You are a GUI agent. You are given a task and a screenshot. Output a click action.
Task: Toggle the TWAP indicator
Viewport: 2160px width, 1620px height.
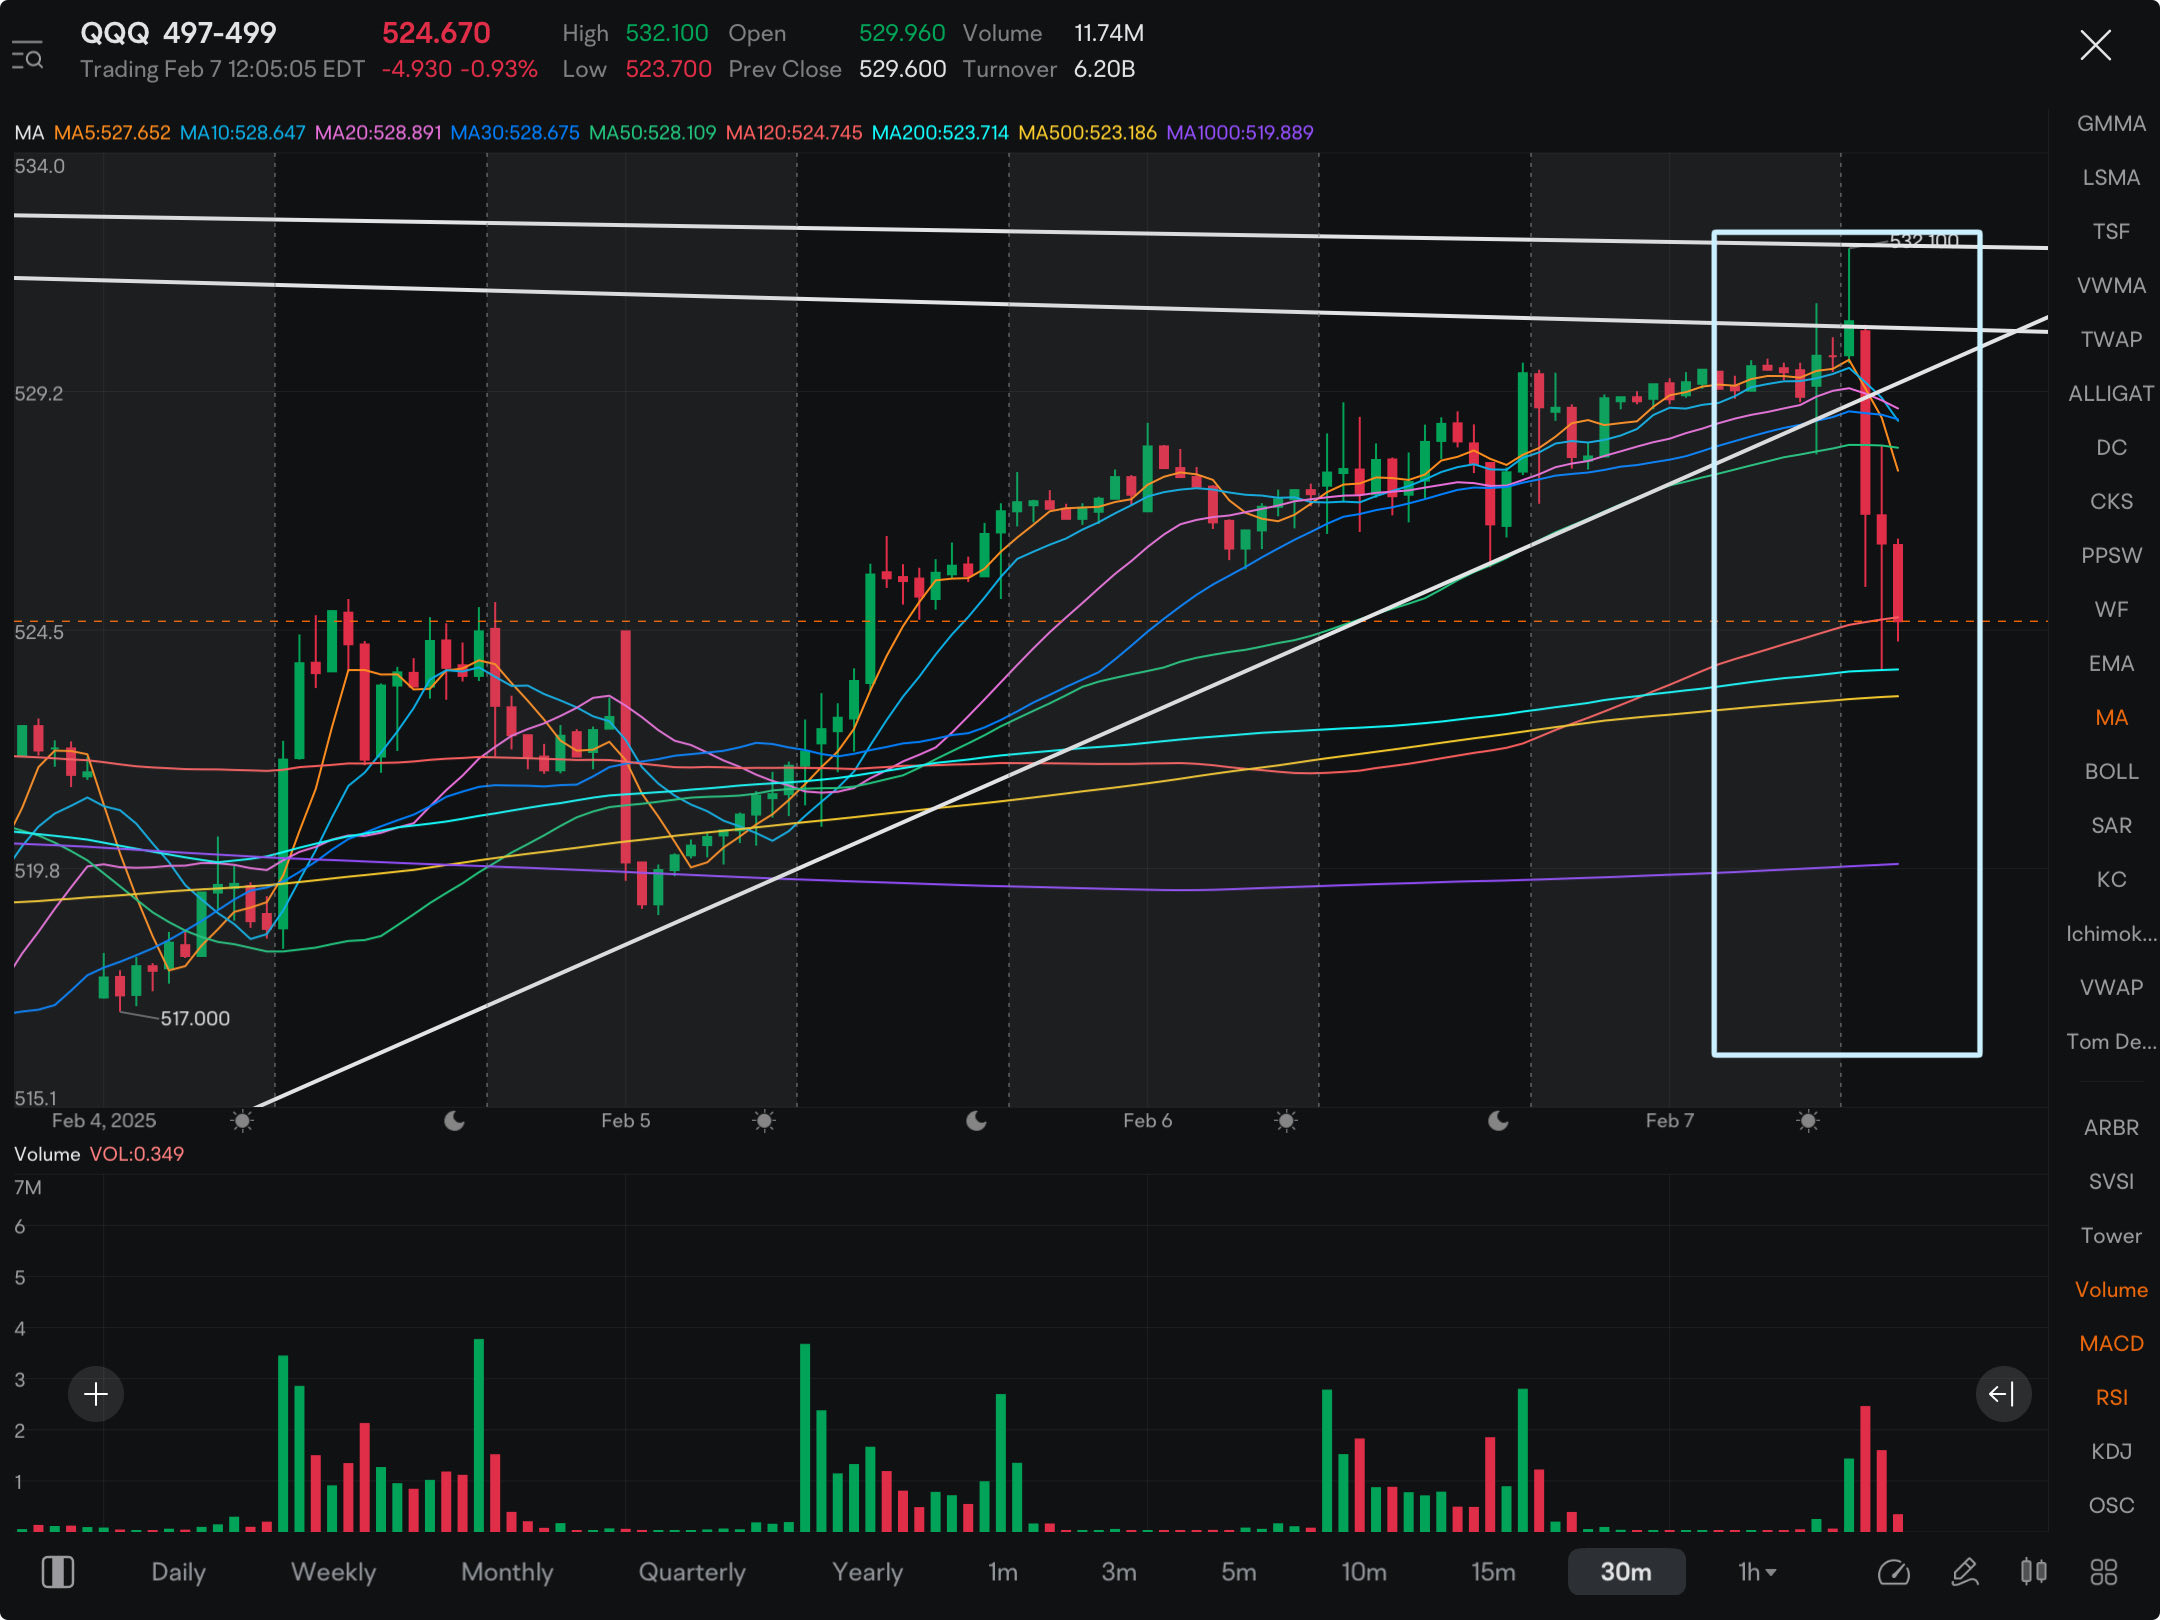click(2111, 340)
